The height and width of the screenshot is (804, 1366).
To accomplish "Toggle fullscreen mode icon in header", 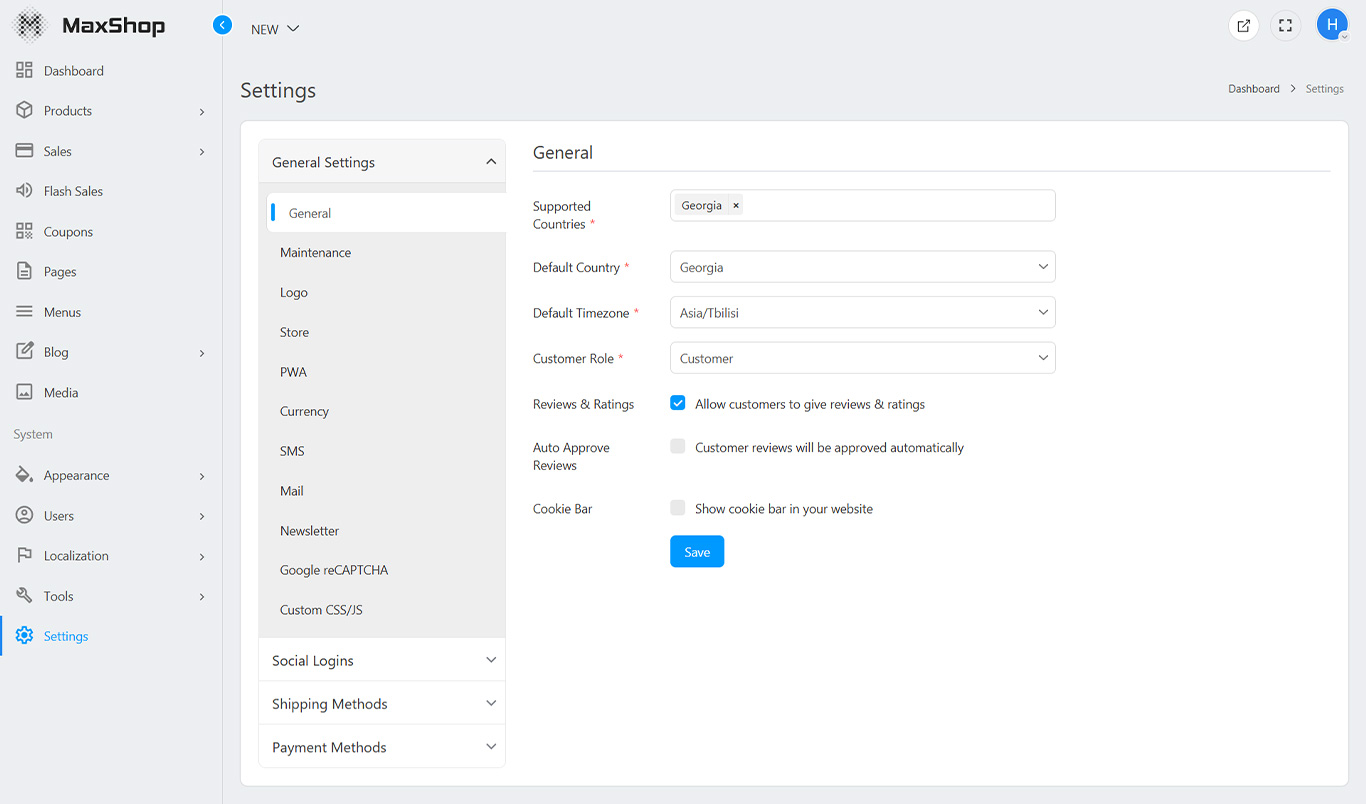I will pos(1286,26).
